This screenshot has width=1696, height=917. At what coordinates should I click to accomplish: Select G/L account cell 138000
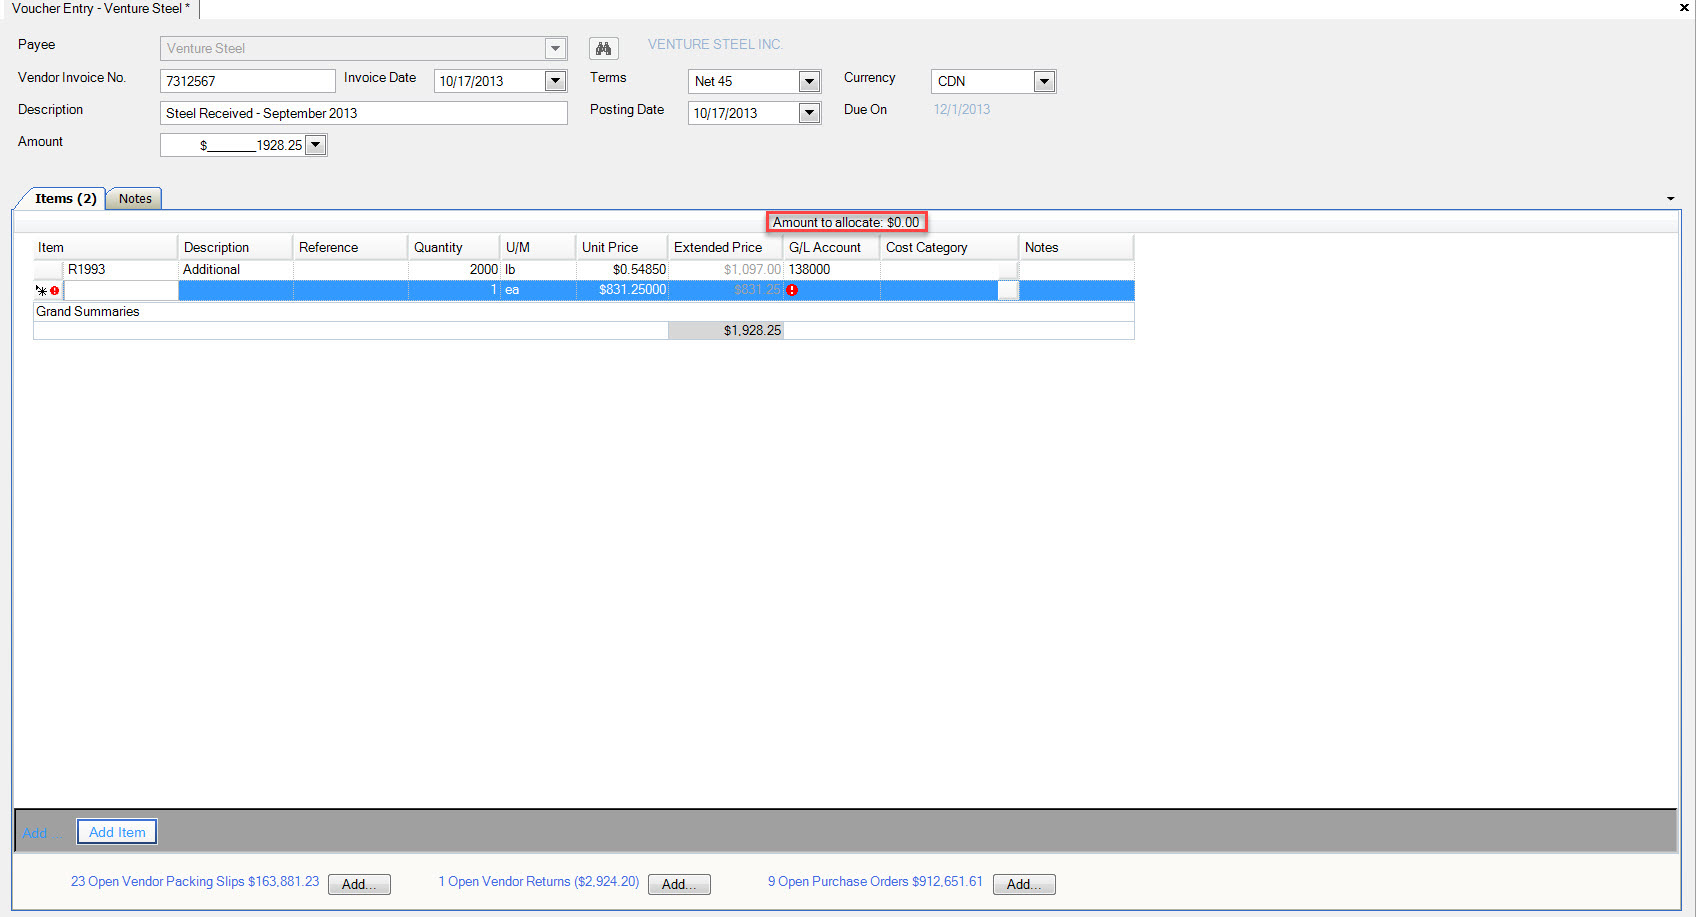point(832,269)
